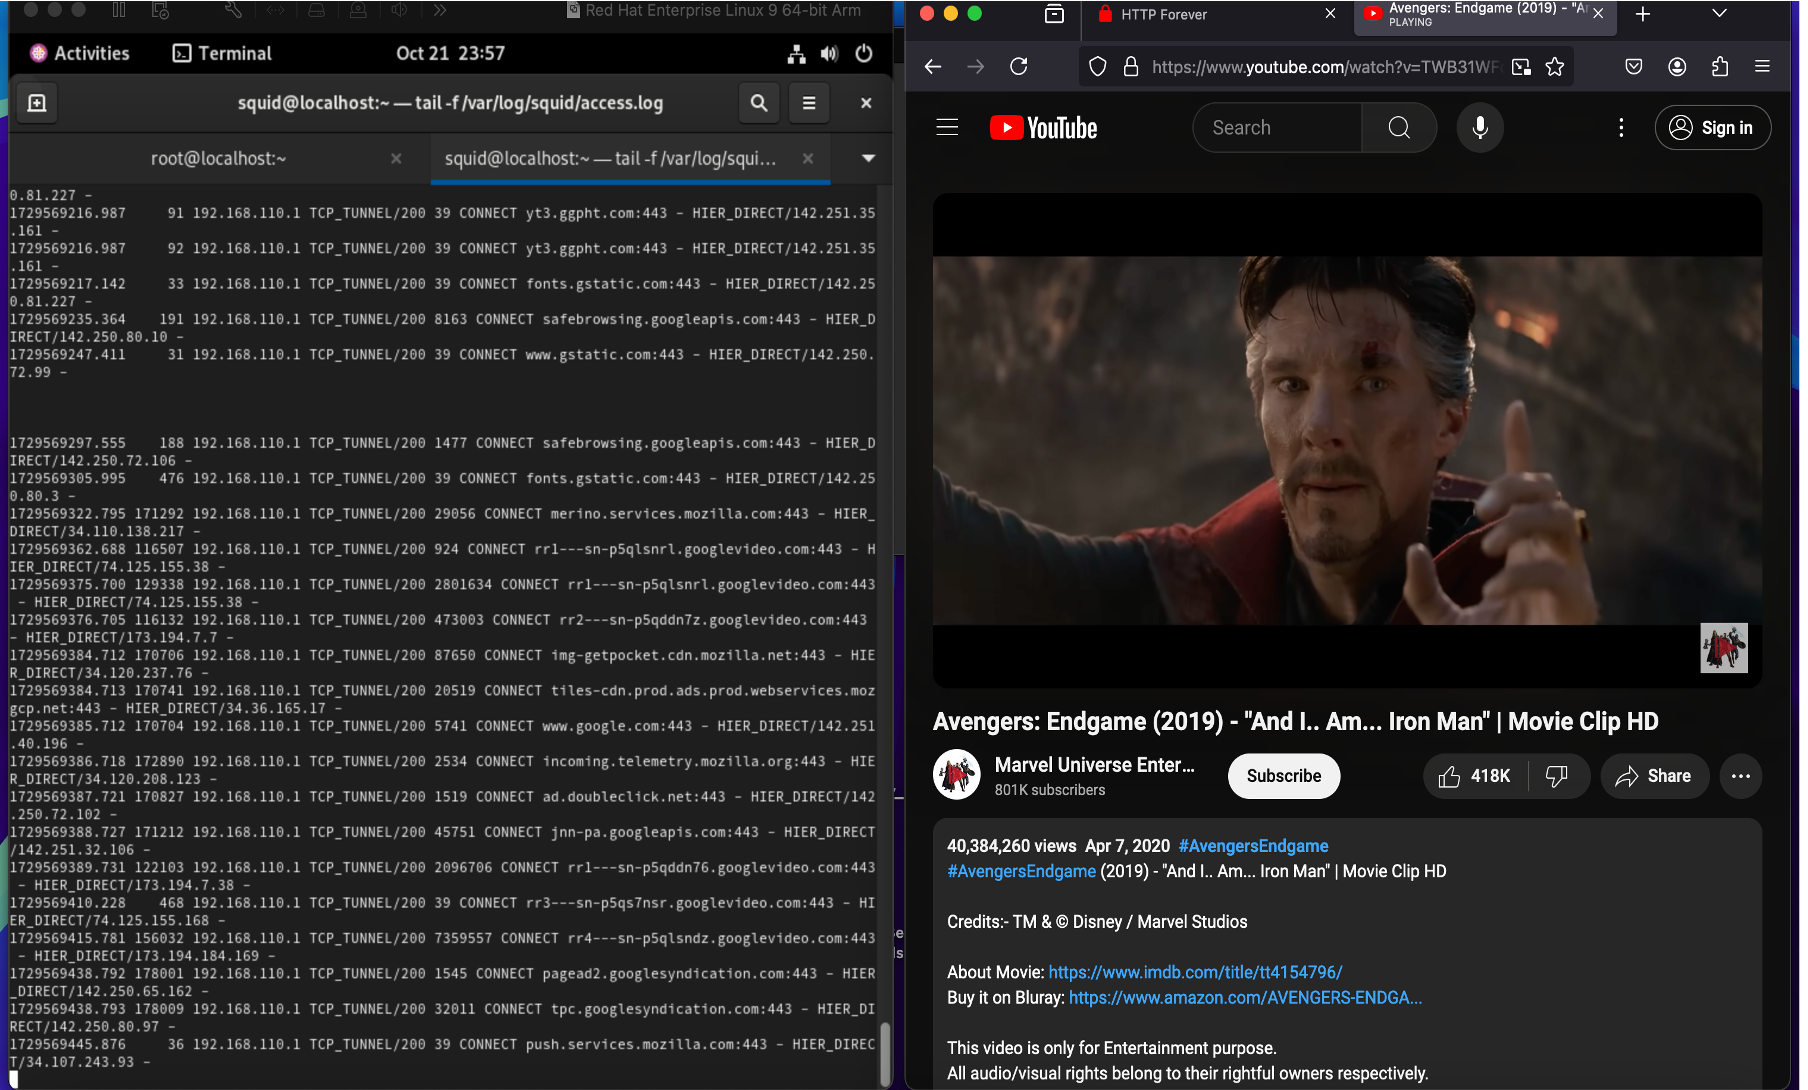Open tracking protection shield icon

tap(1098, 67)
